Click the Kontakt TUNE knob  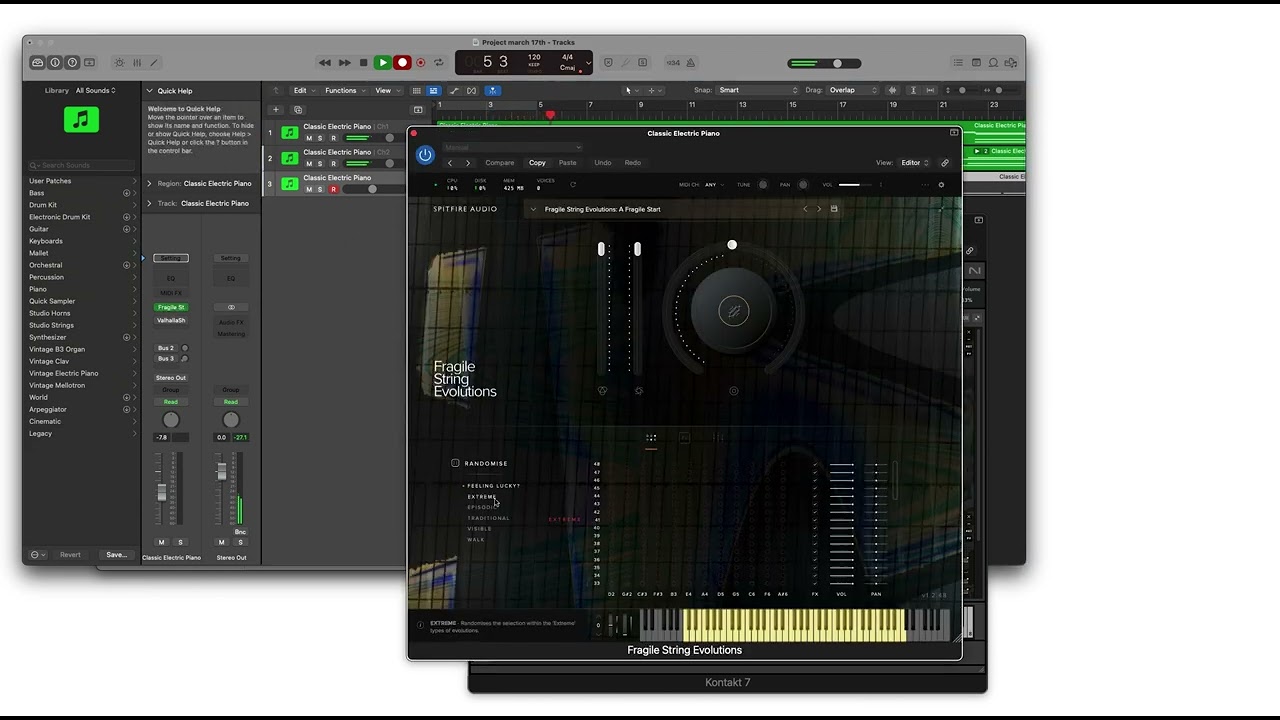pos(763,185)
